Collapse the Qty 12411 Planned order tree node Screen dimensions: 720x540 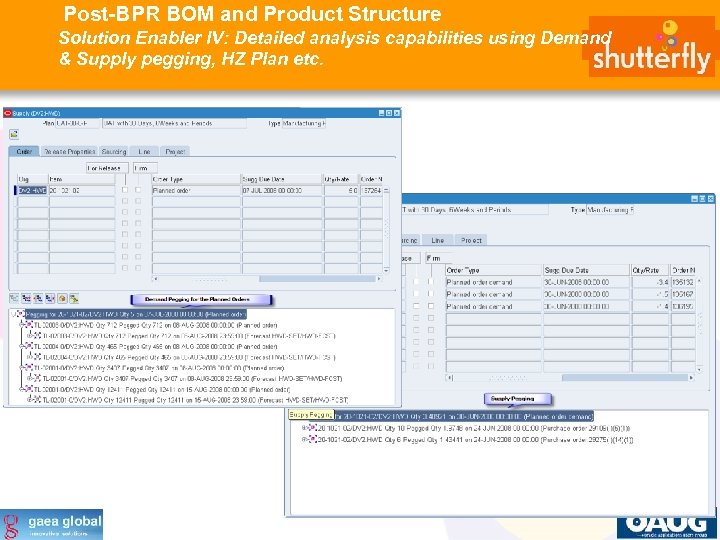pyautogui.click(x=22, y=389)
